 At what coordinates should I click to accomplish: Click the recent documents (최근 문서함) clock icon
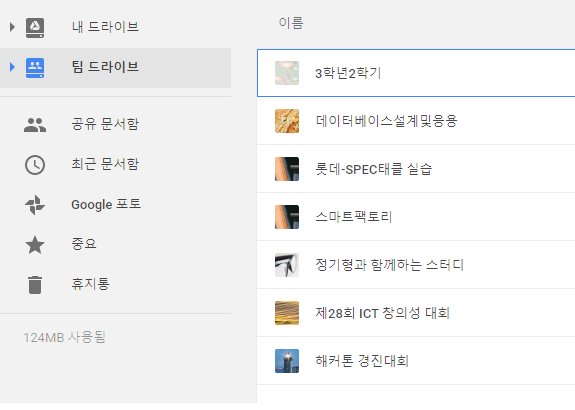point(35,165)
